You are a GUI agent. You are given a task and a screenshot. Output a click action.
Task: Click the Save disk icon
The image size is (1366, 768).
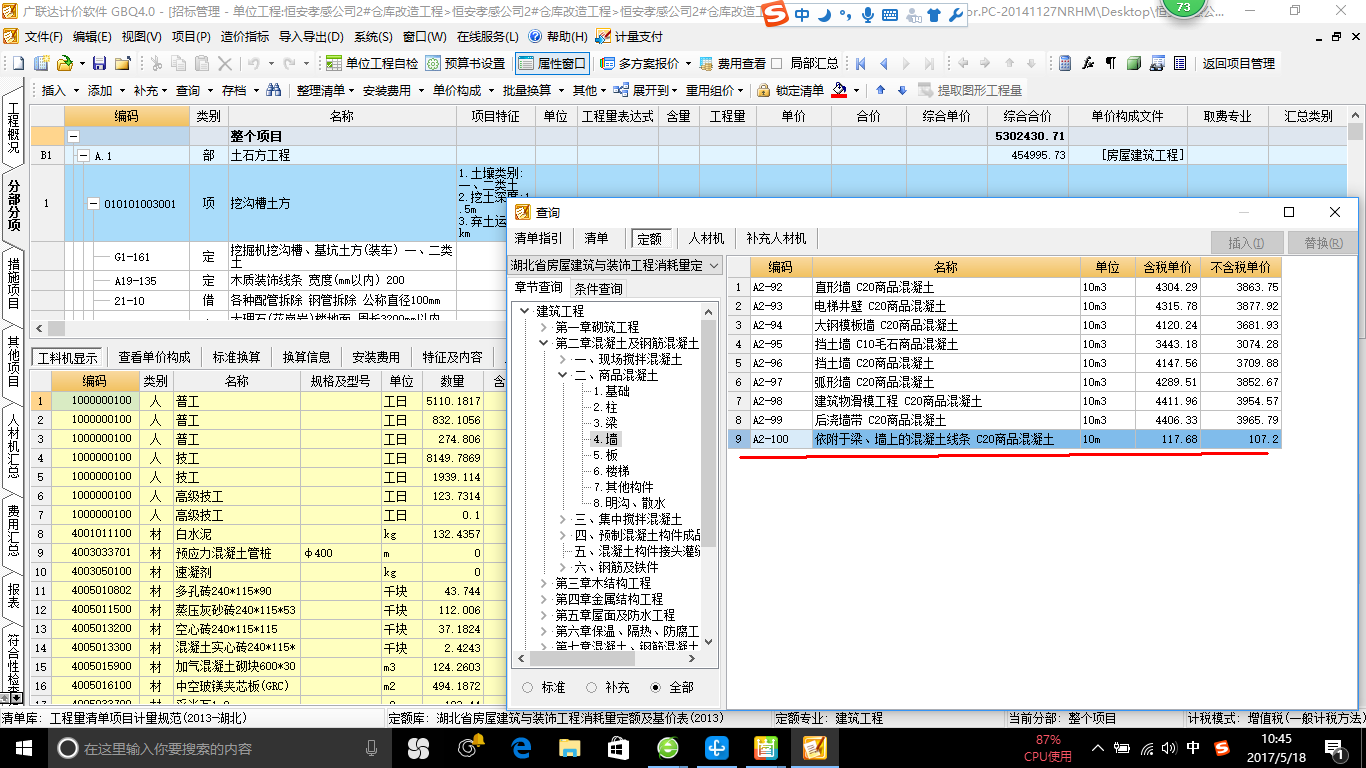point(99,63)
